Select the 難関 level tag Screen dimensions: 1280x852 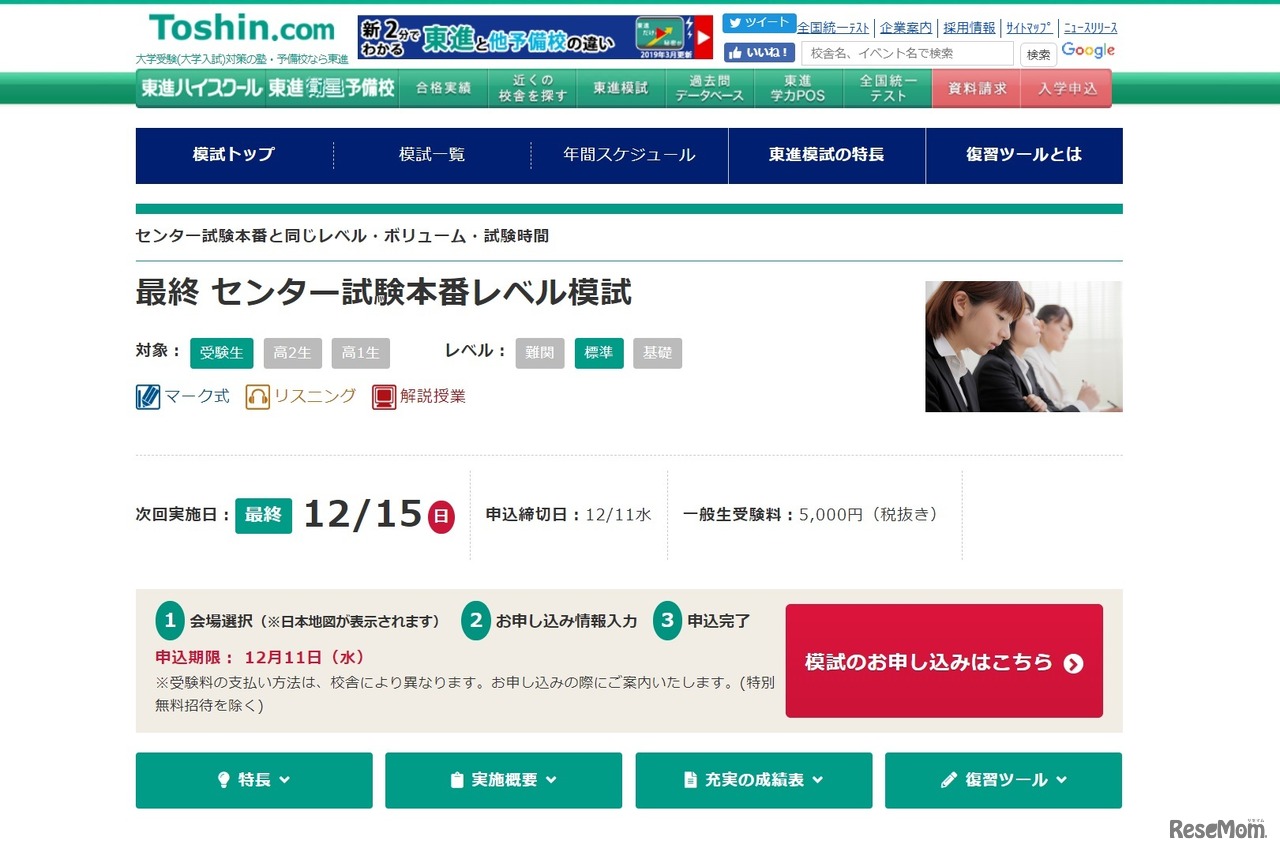click(x=540, y=353)
